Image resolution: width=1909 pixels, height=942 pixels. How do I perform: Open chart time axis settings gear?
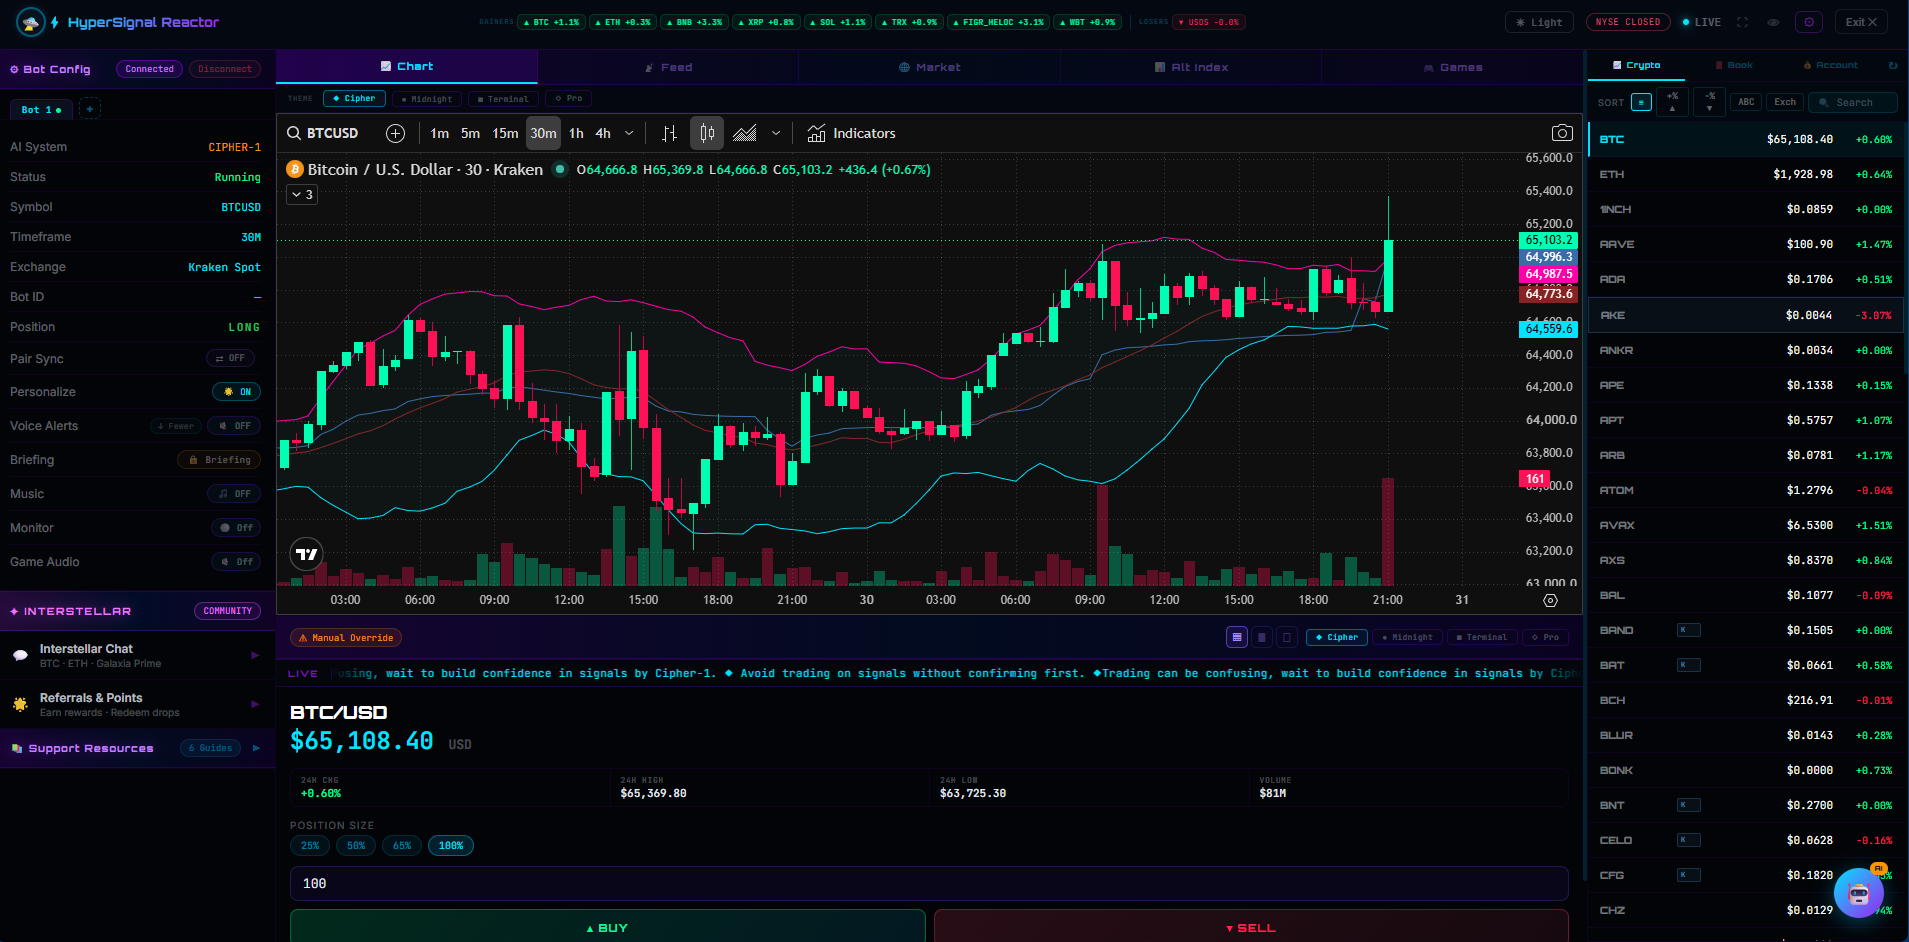click(x=1550, y=600)
